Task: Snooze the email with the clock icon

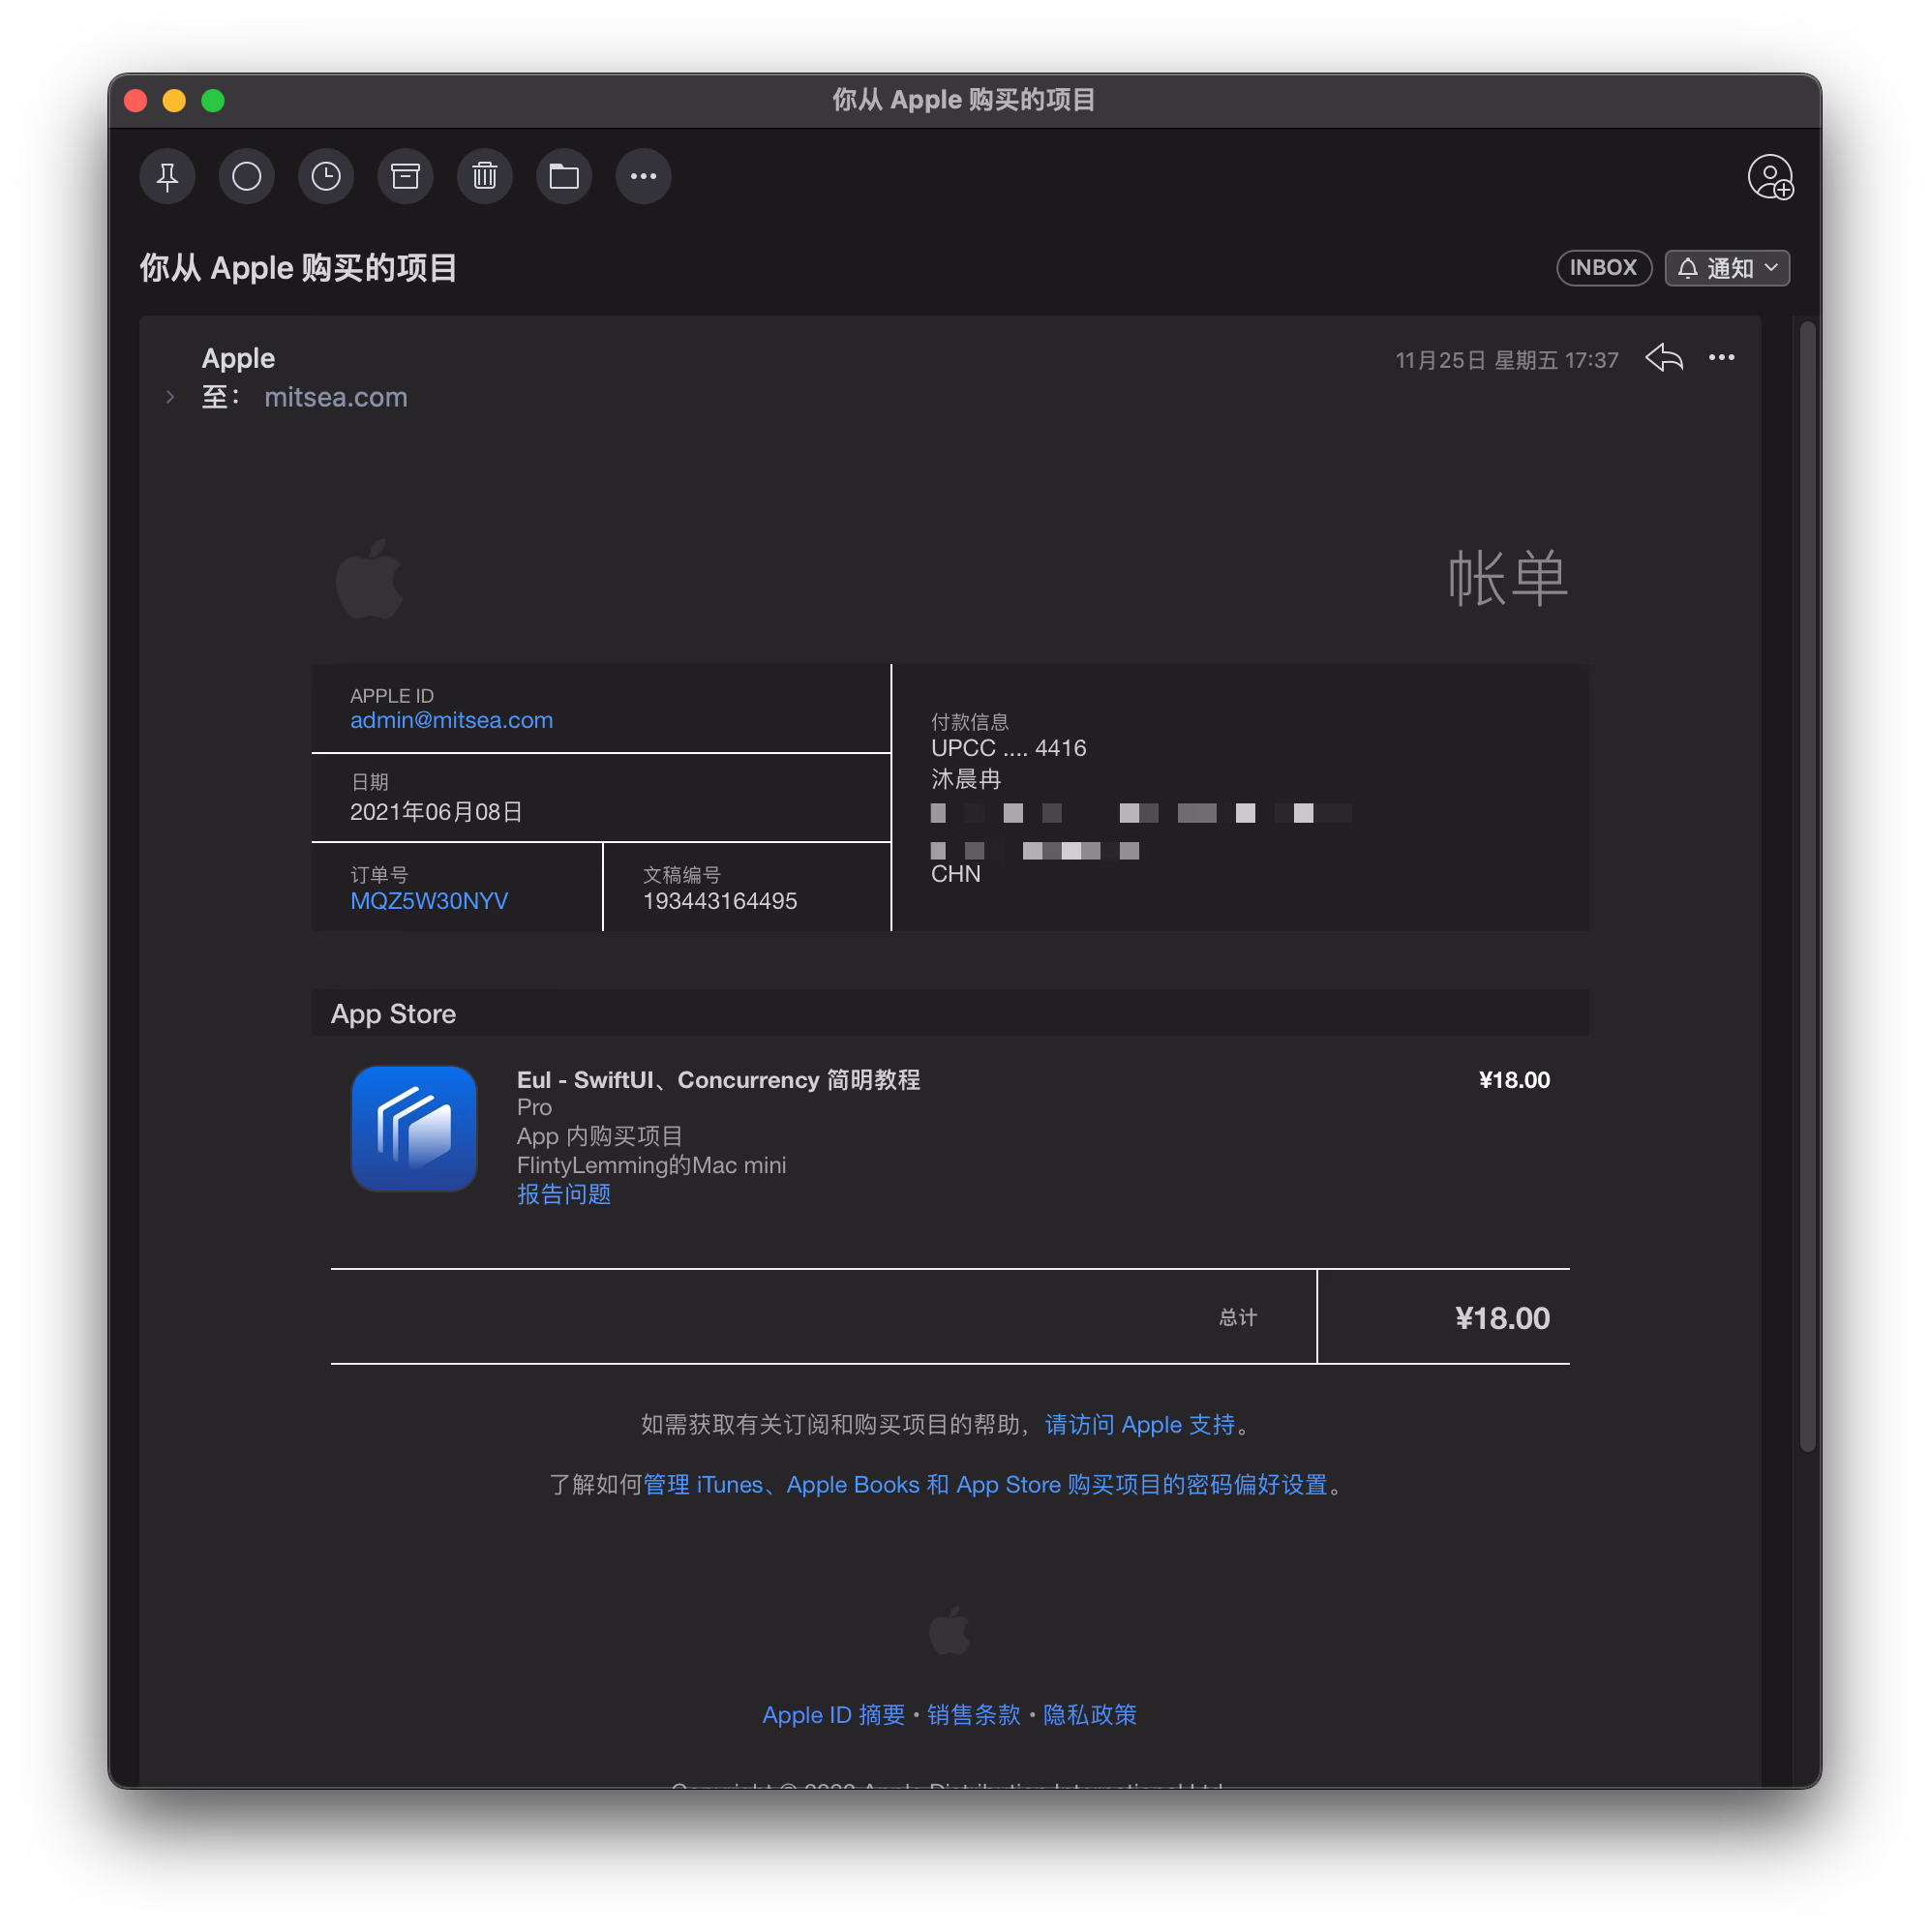Action: pyautogui.click(x=326, y=177)
